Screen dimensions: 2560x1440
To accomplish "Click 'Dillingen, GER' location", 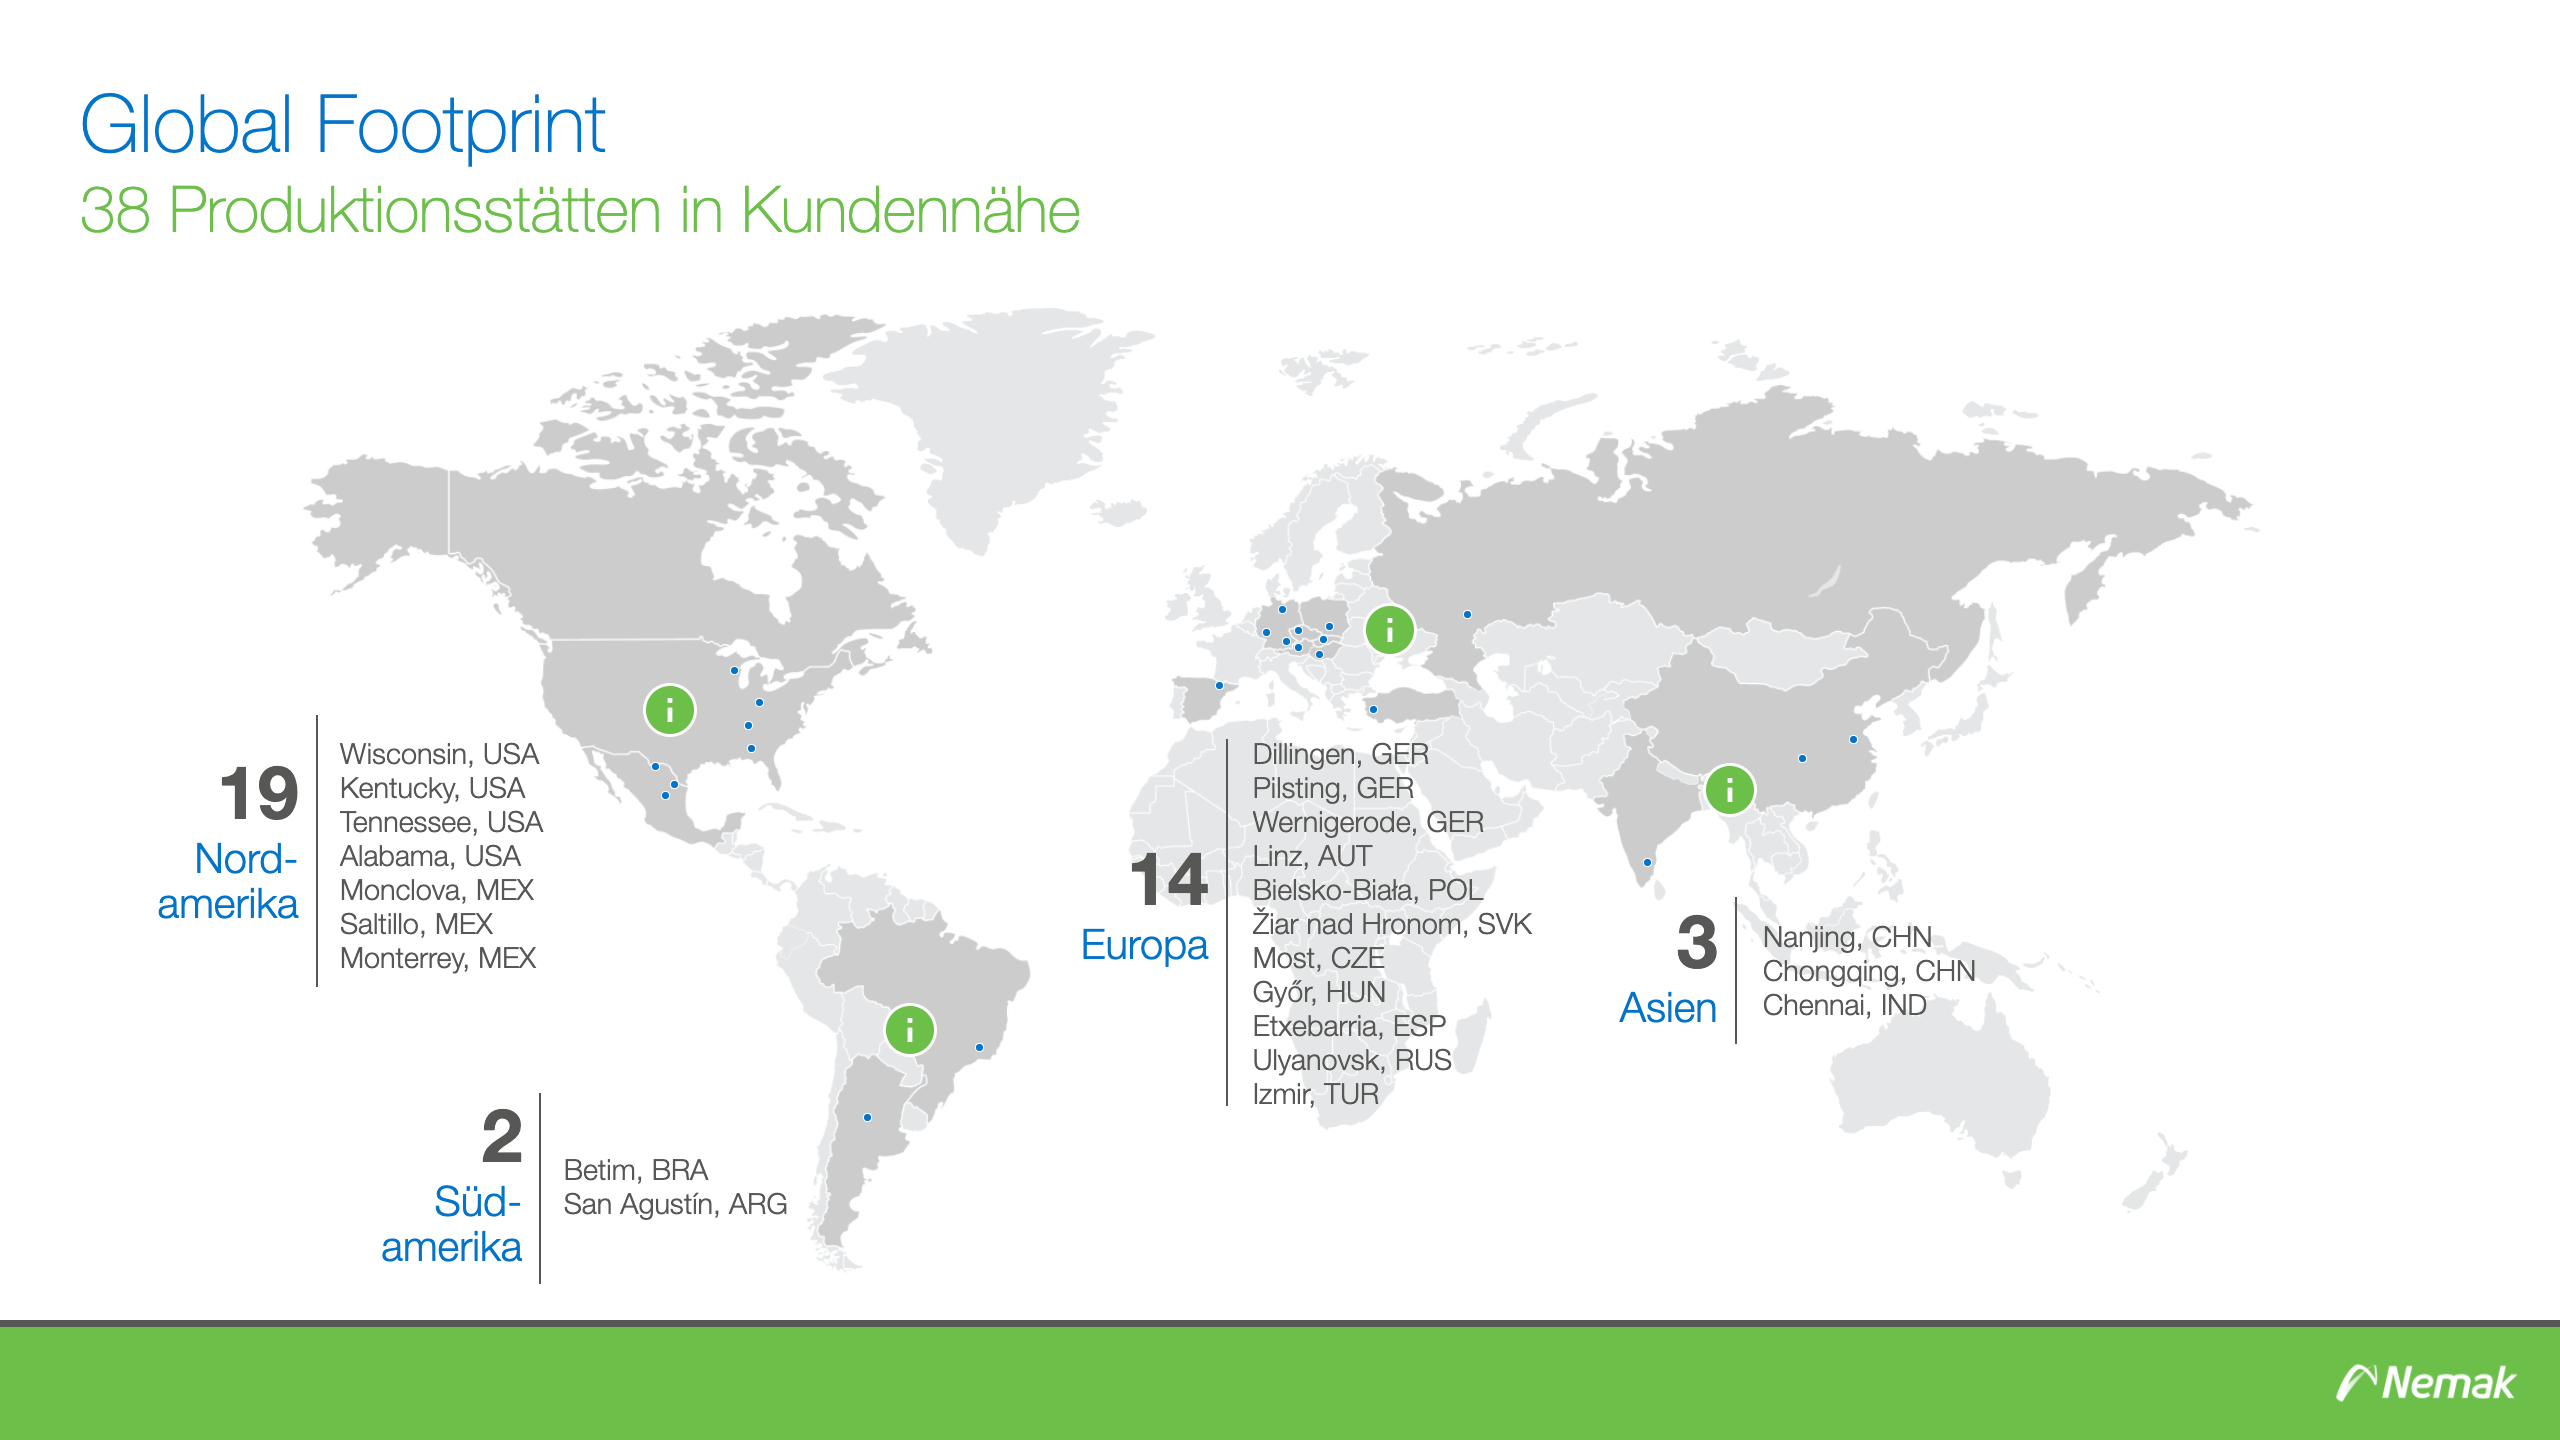I will [1341, 754].
